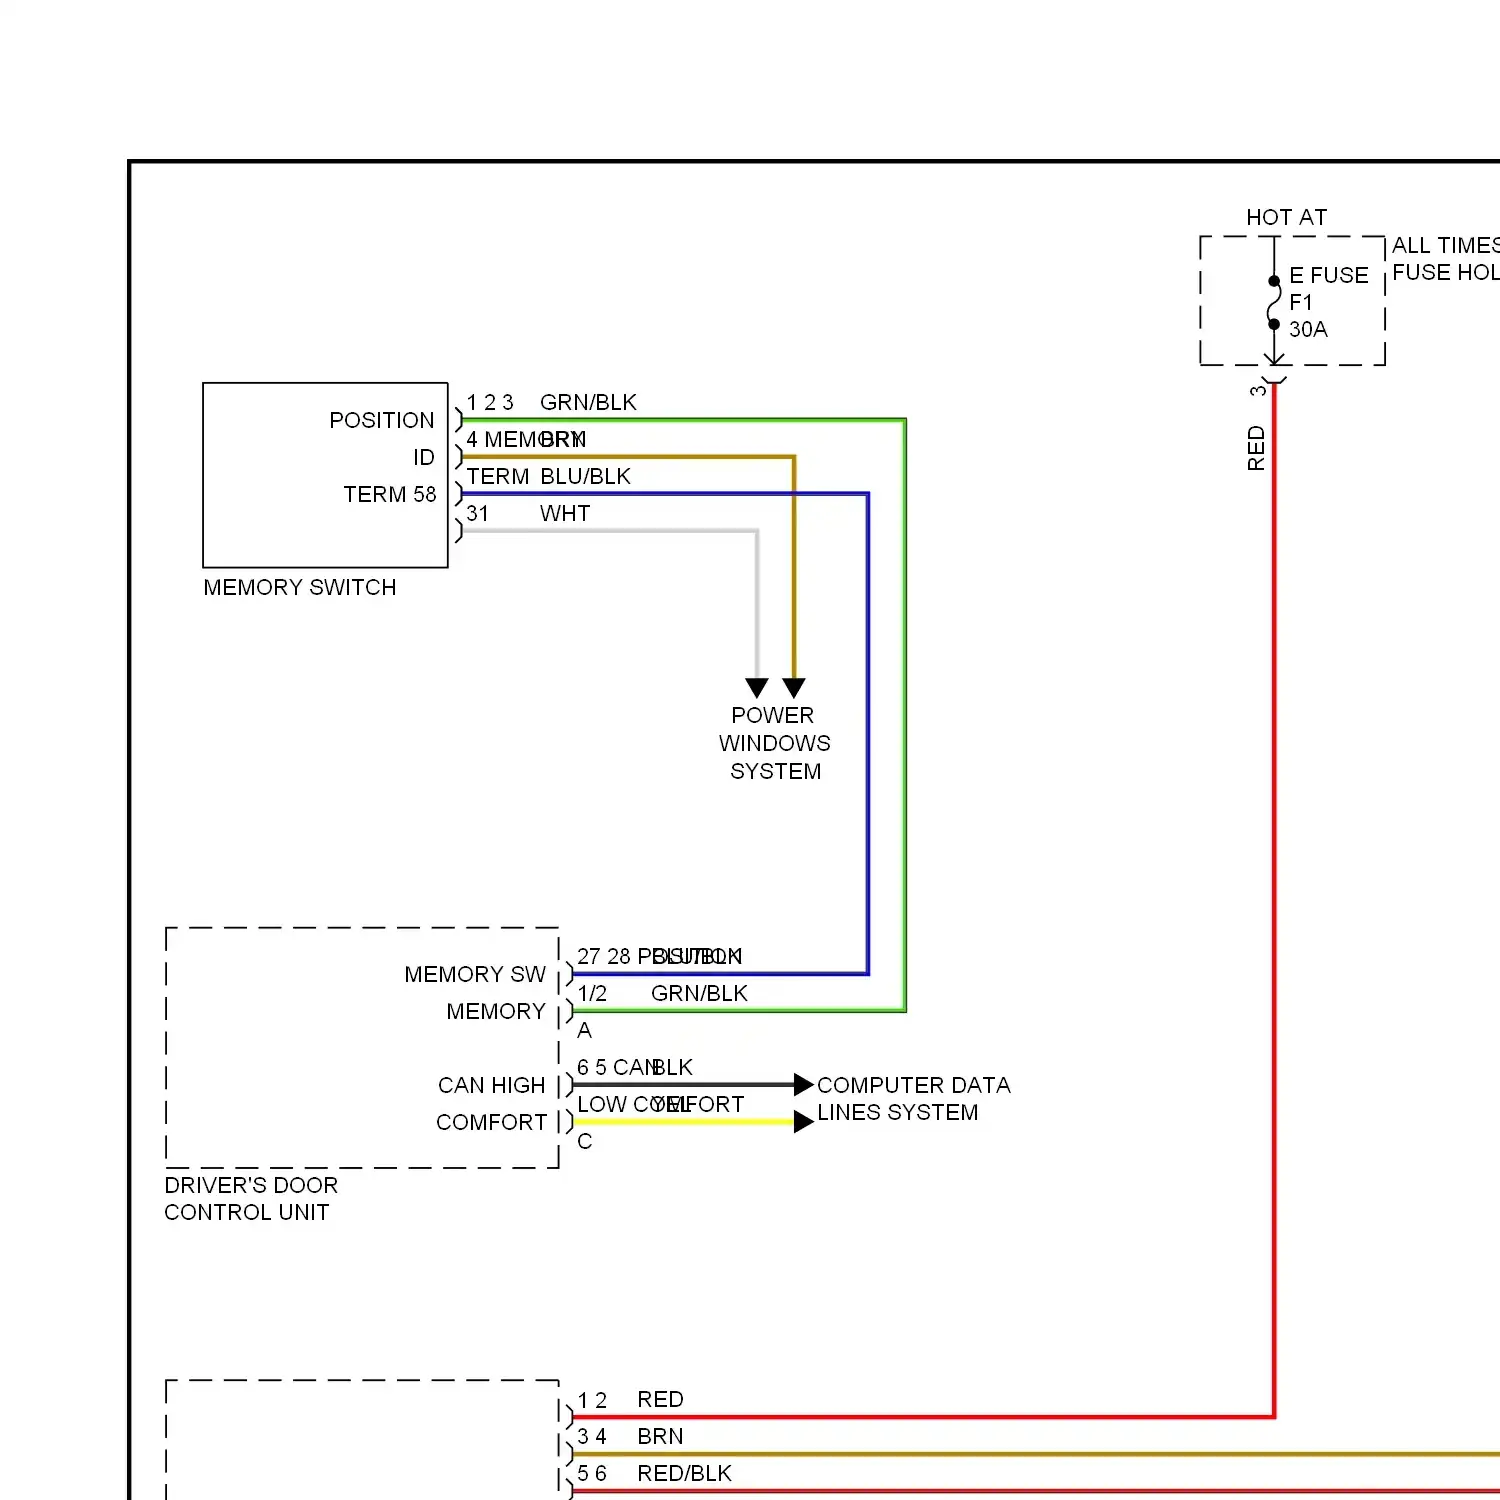This screenshot has height=1500, width=1500.
Task: Click the 1 2 RED wire label
Action: (x=630, y=1400)
